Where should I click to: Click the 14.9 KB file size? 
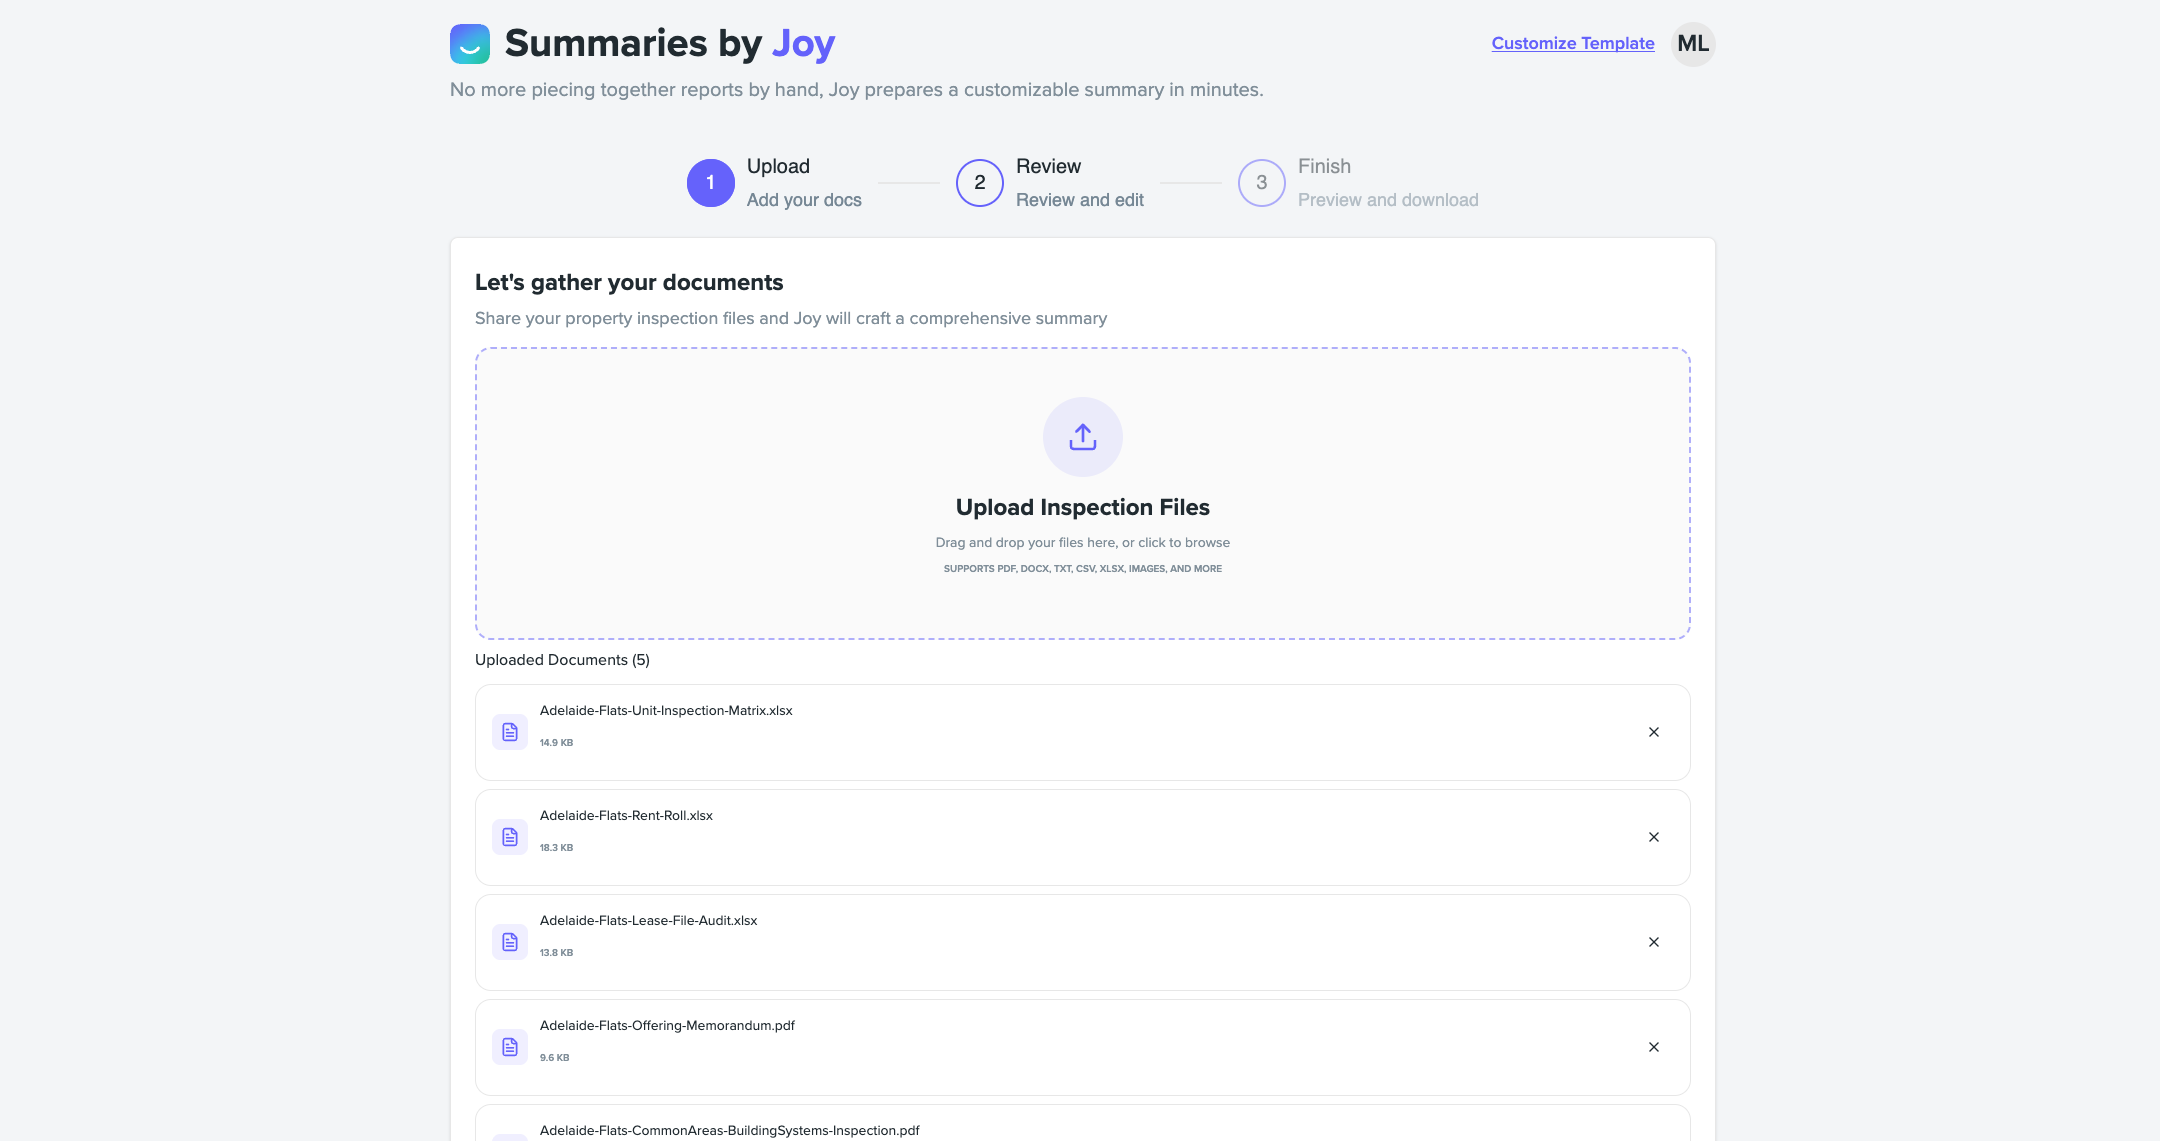pyautogui.click(x=556, y=742)
